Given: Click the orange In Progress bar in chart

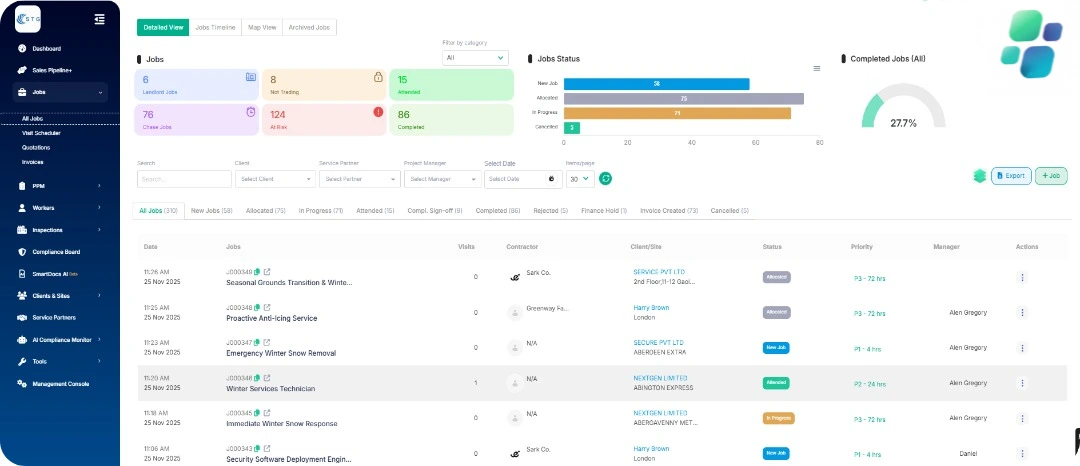Looking at the screenshot, I should pos(677,113).
